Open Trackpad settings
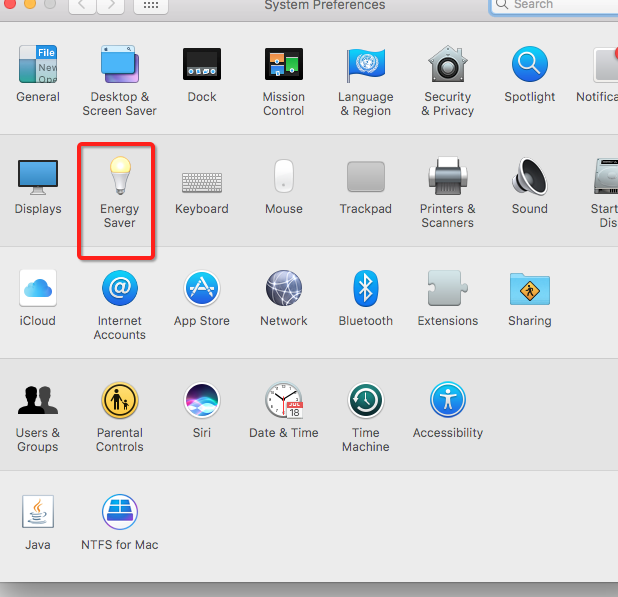Viewport: 618px width, 597px height. [366, 187]
